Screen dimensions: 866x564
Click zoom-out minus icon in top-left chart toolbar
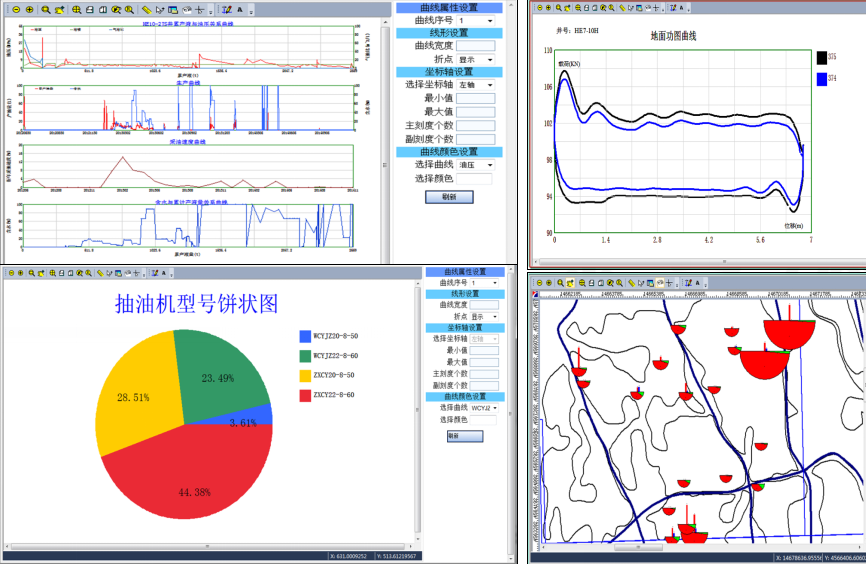[16, 9]
